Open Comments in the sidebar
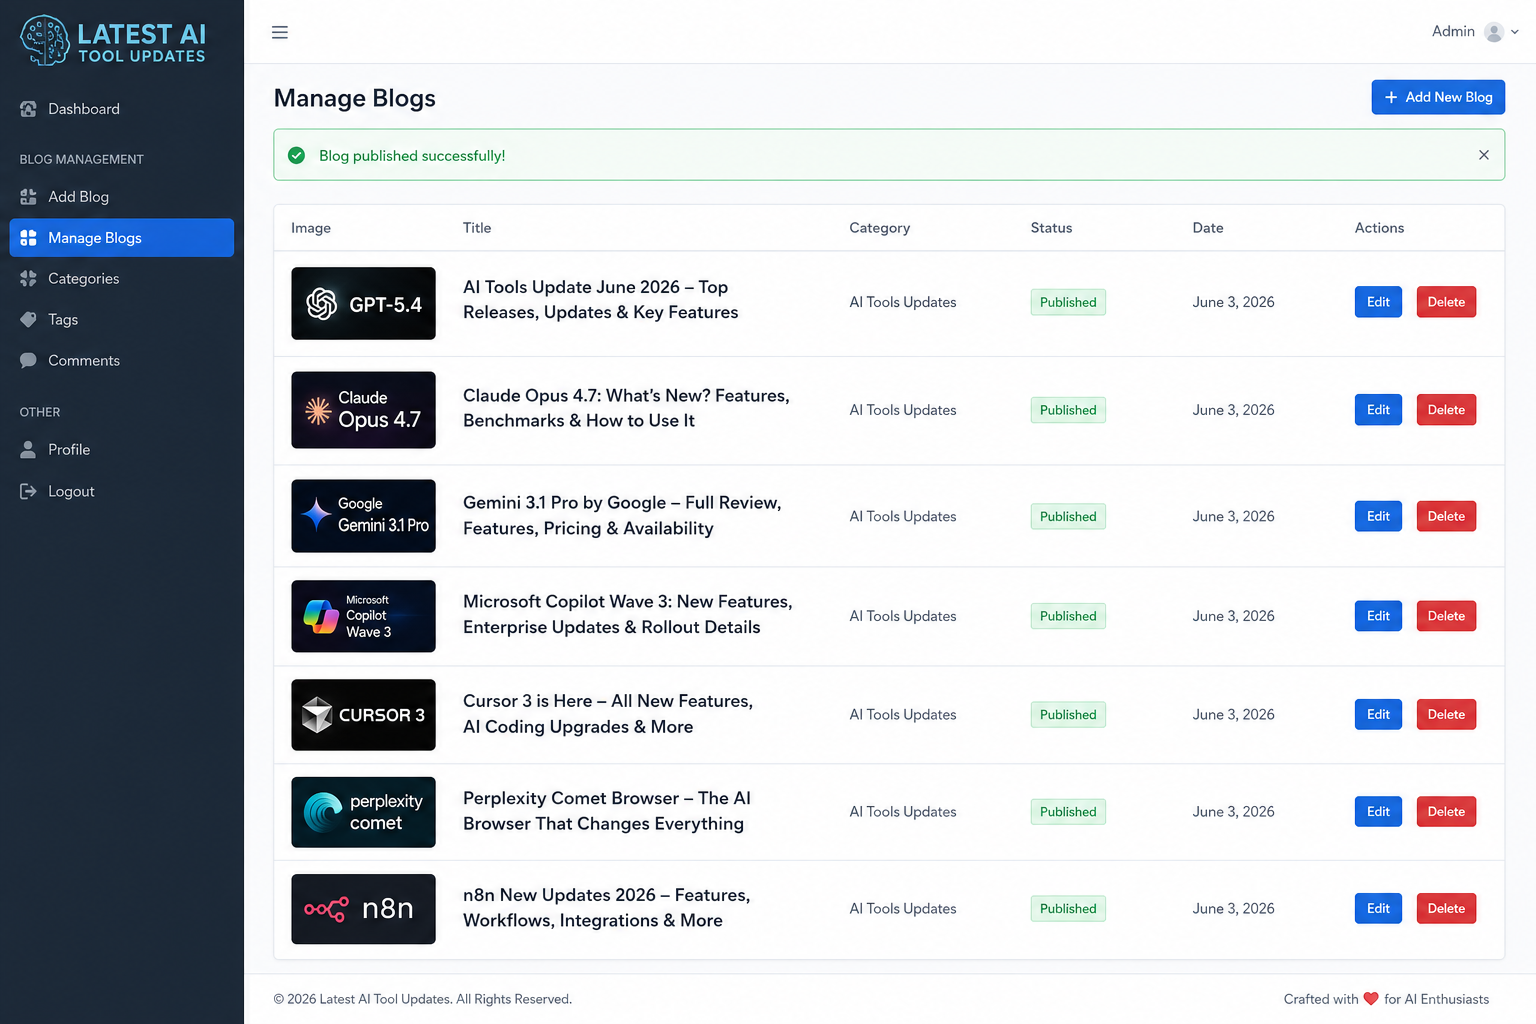Image resolution: width=1536 pixels, height=1024 pixels. click(122, 361)
